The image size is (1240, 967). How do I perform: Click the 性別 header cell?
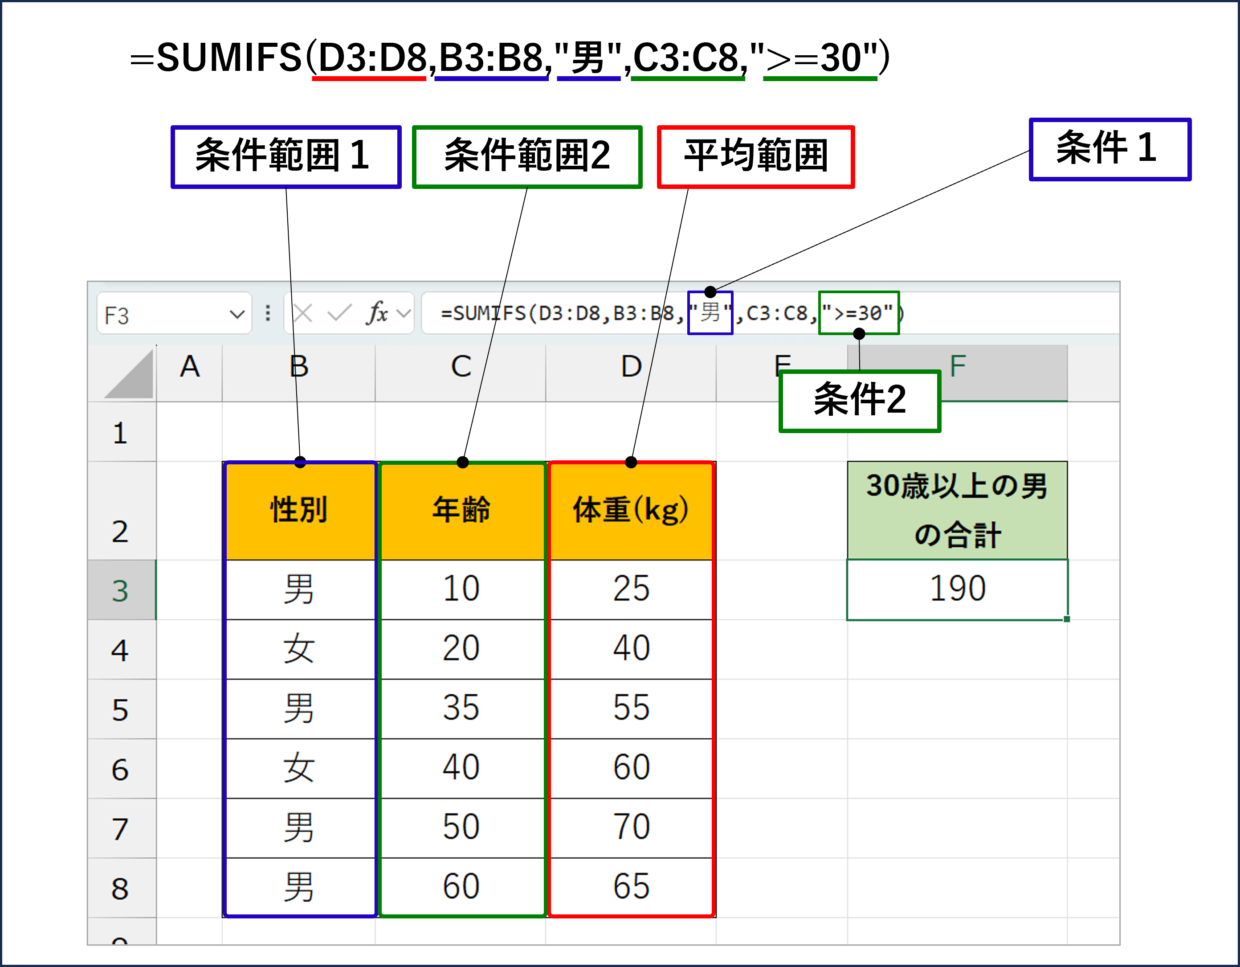(299, 511)
